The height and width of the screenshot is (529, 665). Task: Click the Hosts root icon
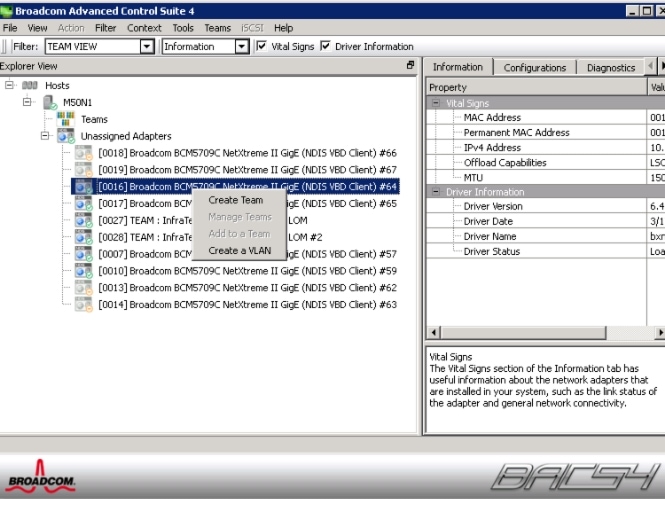tap(30, 85)
